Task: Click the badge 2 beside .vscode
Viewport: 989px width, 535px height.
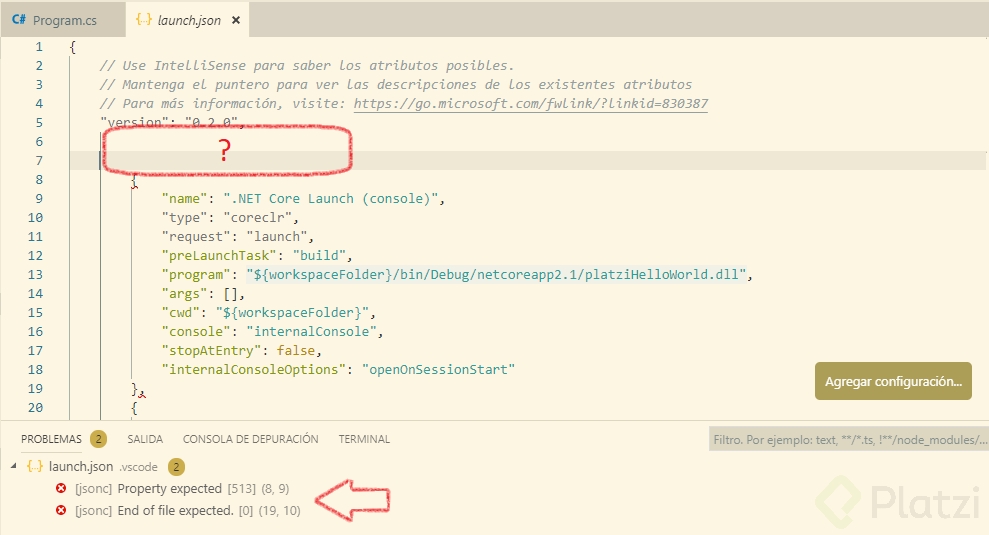Action: [x=176, y=467]
